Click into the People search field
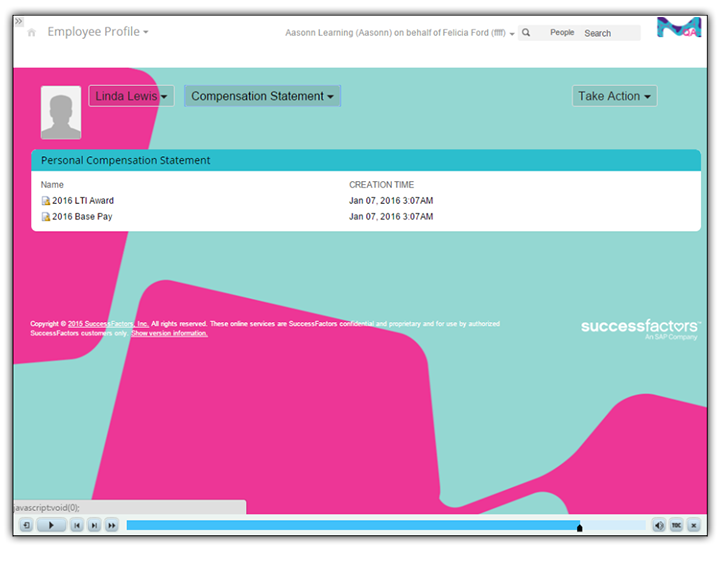Image resolution: width=723 pixels, height=574 pixels. click(x=610, y=33)
